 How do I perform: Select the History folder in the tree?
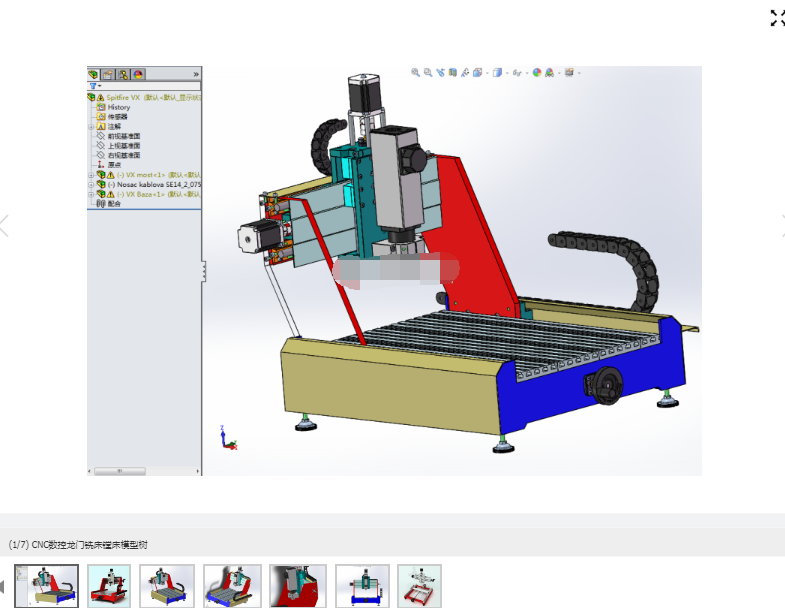point(119,107)
